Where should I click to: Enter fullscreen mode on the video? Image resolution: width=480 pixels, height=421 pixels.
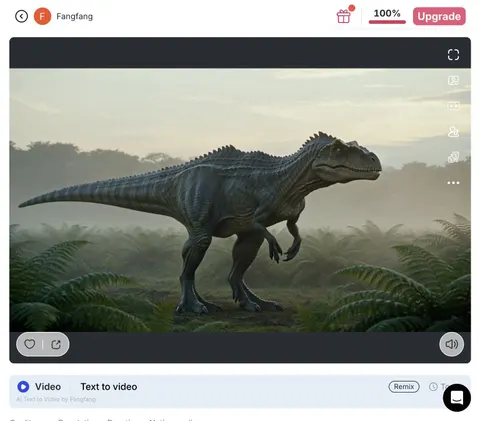click(x=453, y=55)
